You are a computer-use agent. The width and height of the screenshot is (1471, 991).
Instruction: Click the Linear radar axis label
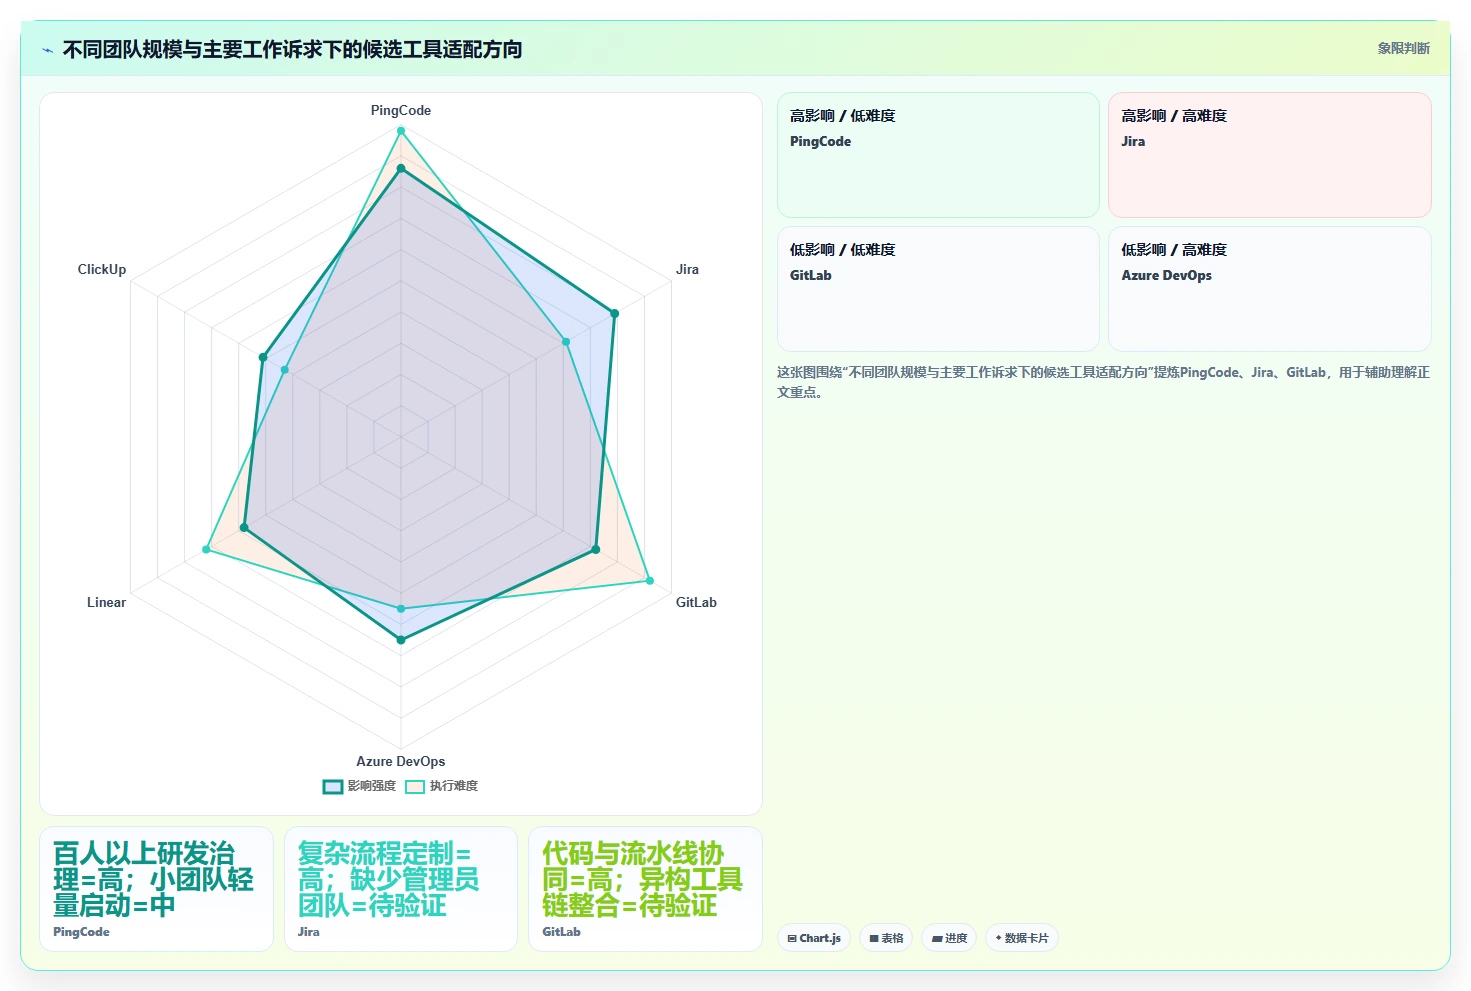click(106, 602)
